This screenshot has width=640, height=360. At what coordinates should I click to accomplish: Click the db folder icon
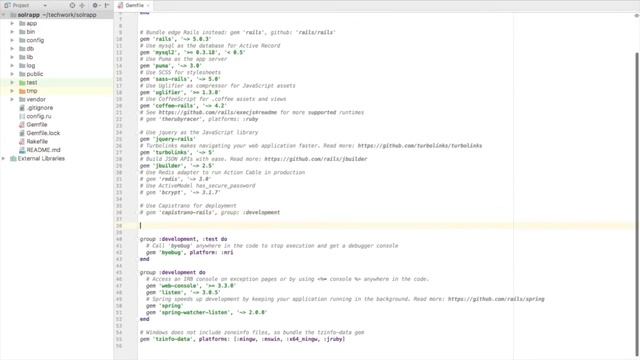22,49
